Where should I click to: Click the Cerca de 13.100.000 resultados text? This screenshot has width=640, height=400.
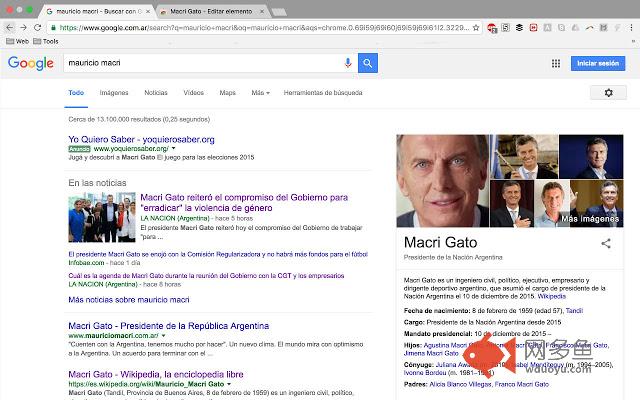[139, 119]
